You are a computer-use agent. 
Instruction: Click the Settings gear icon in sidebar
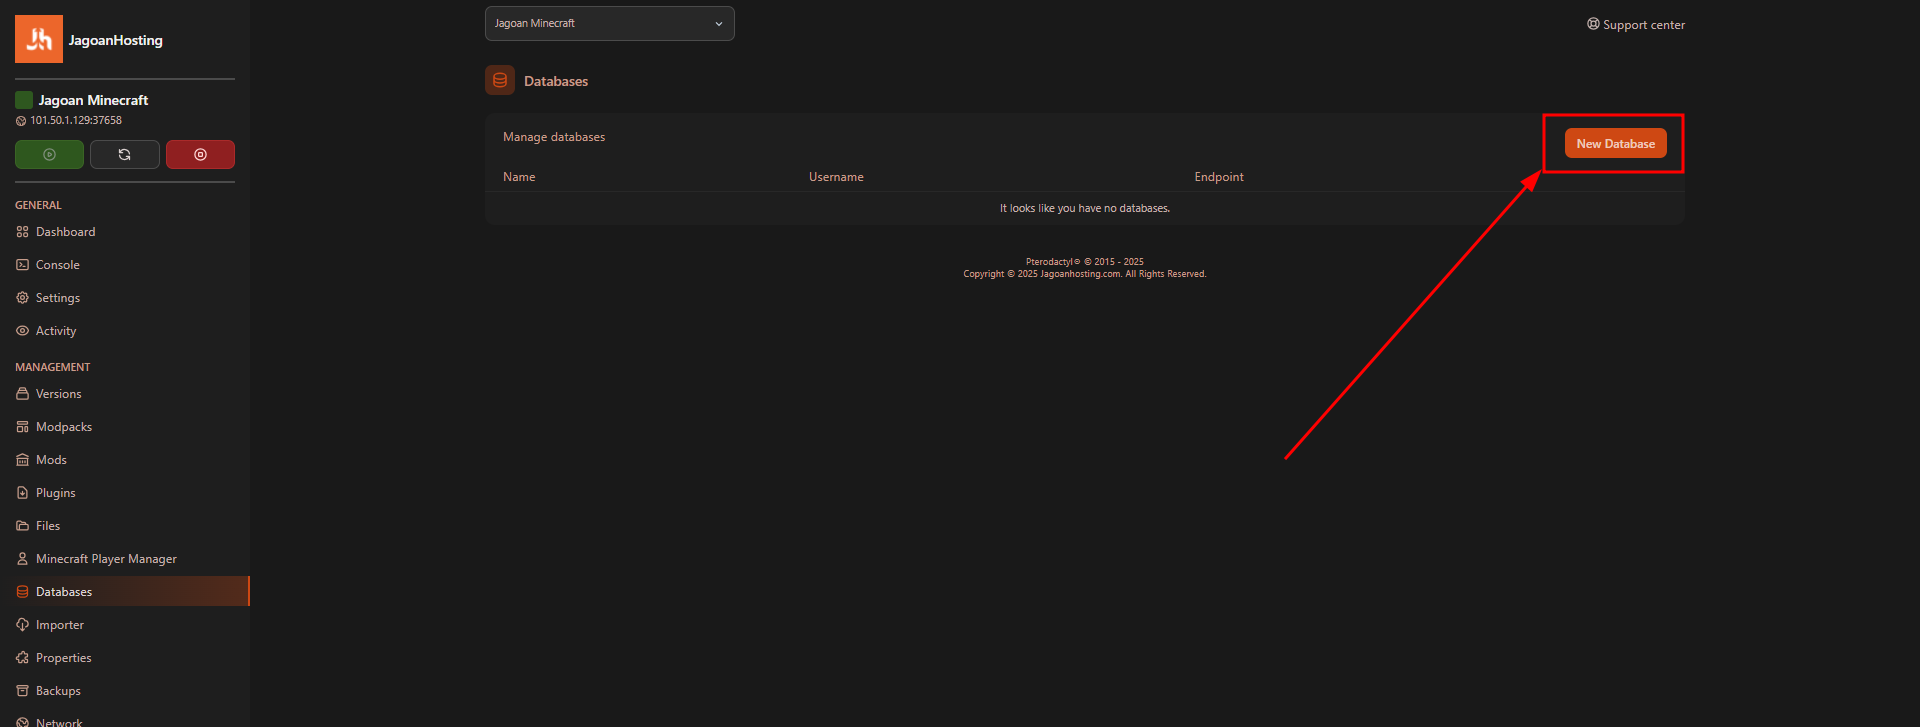[x=22, y=298]
